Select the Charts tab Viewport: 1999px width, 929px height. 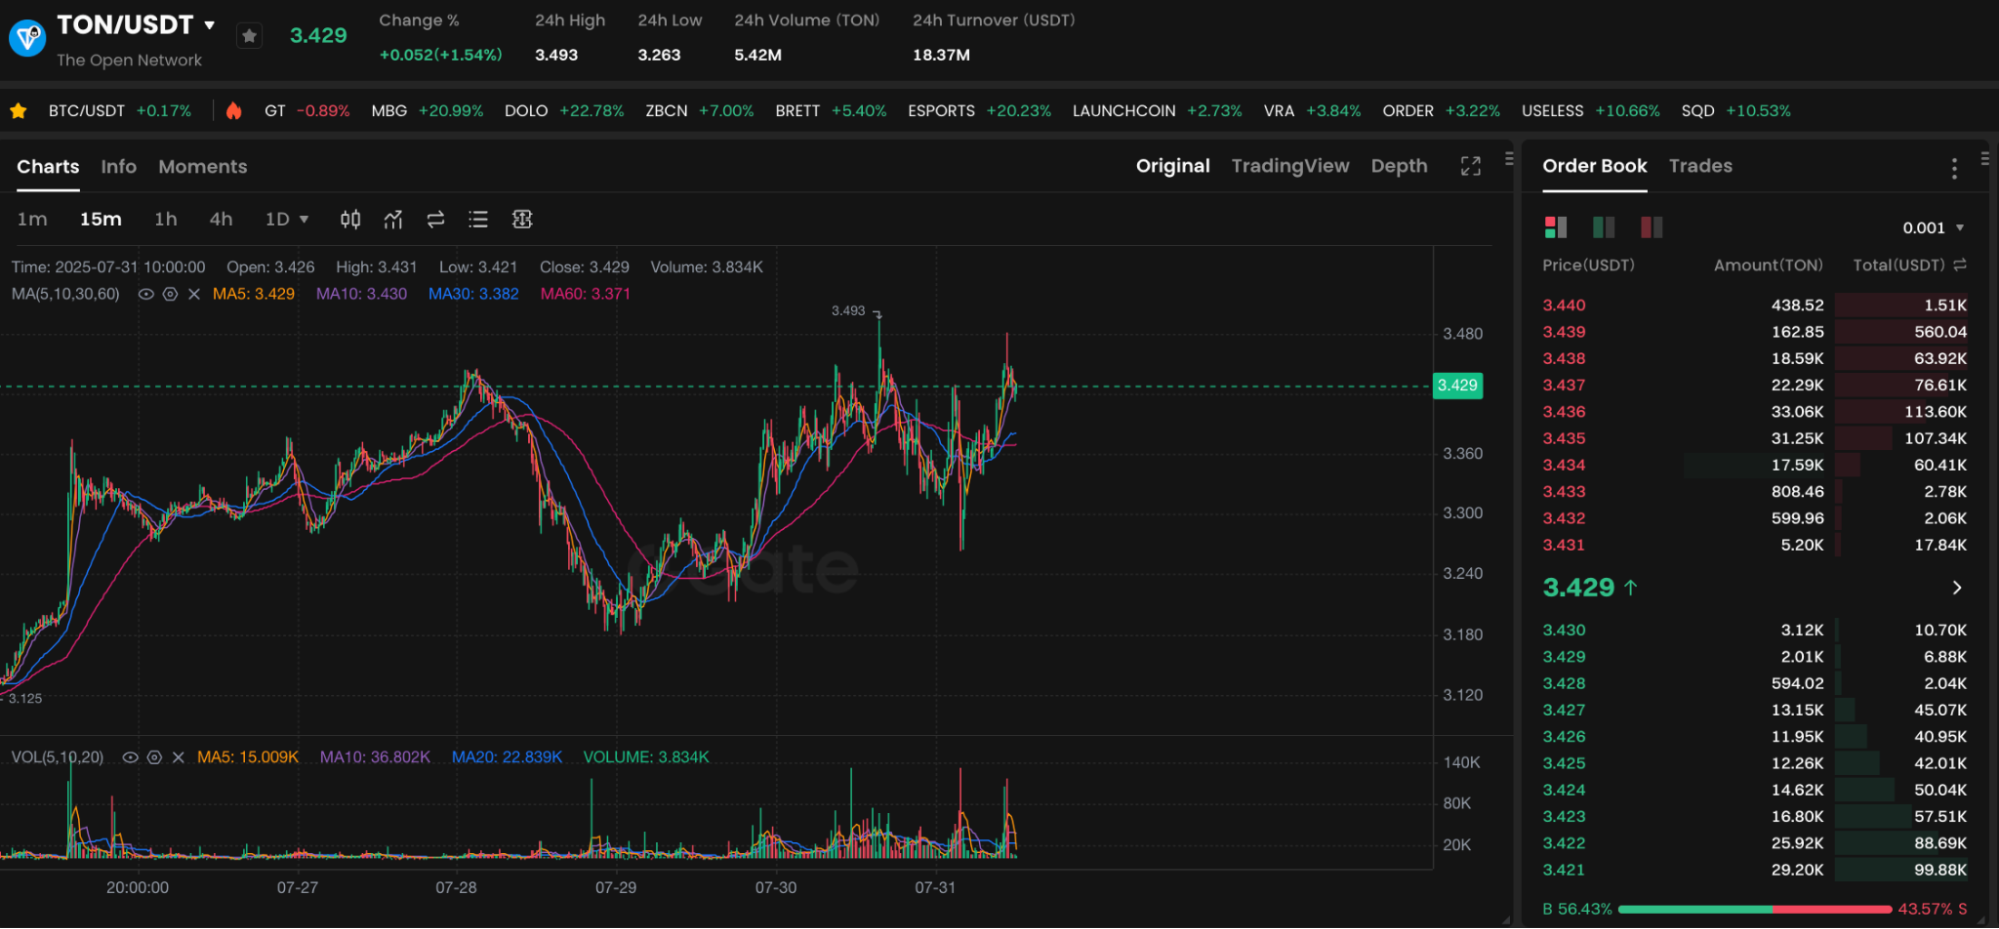pyautogui.click(x=48, y=167)
